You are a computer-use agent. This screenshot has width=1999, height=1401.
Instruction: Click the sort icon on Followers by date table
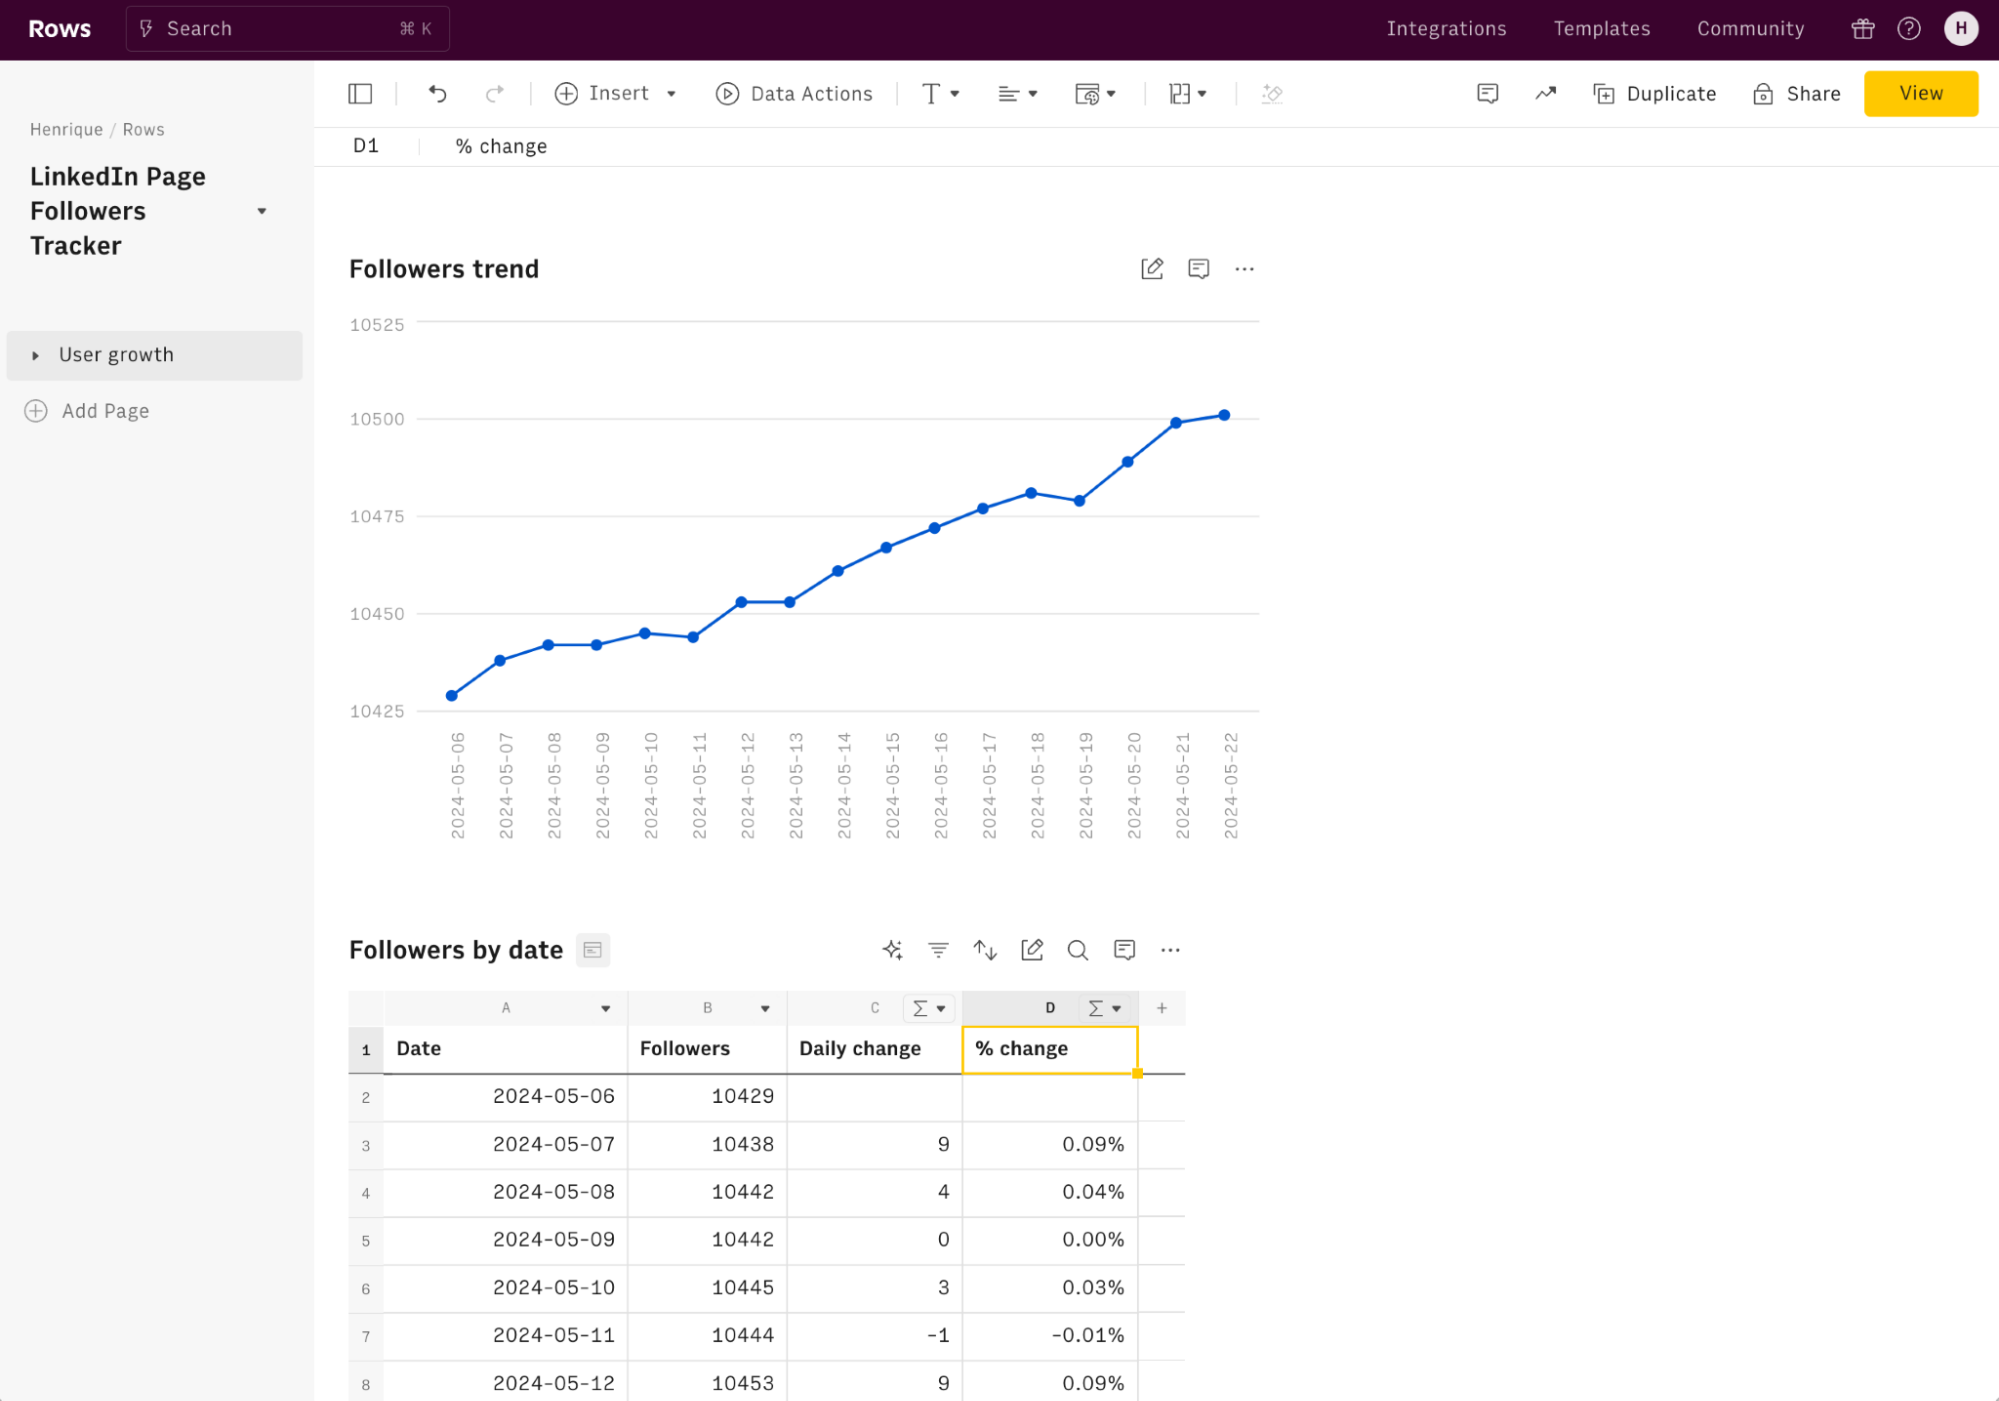point(986,948)
